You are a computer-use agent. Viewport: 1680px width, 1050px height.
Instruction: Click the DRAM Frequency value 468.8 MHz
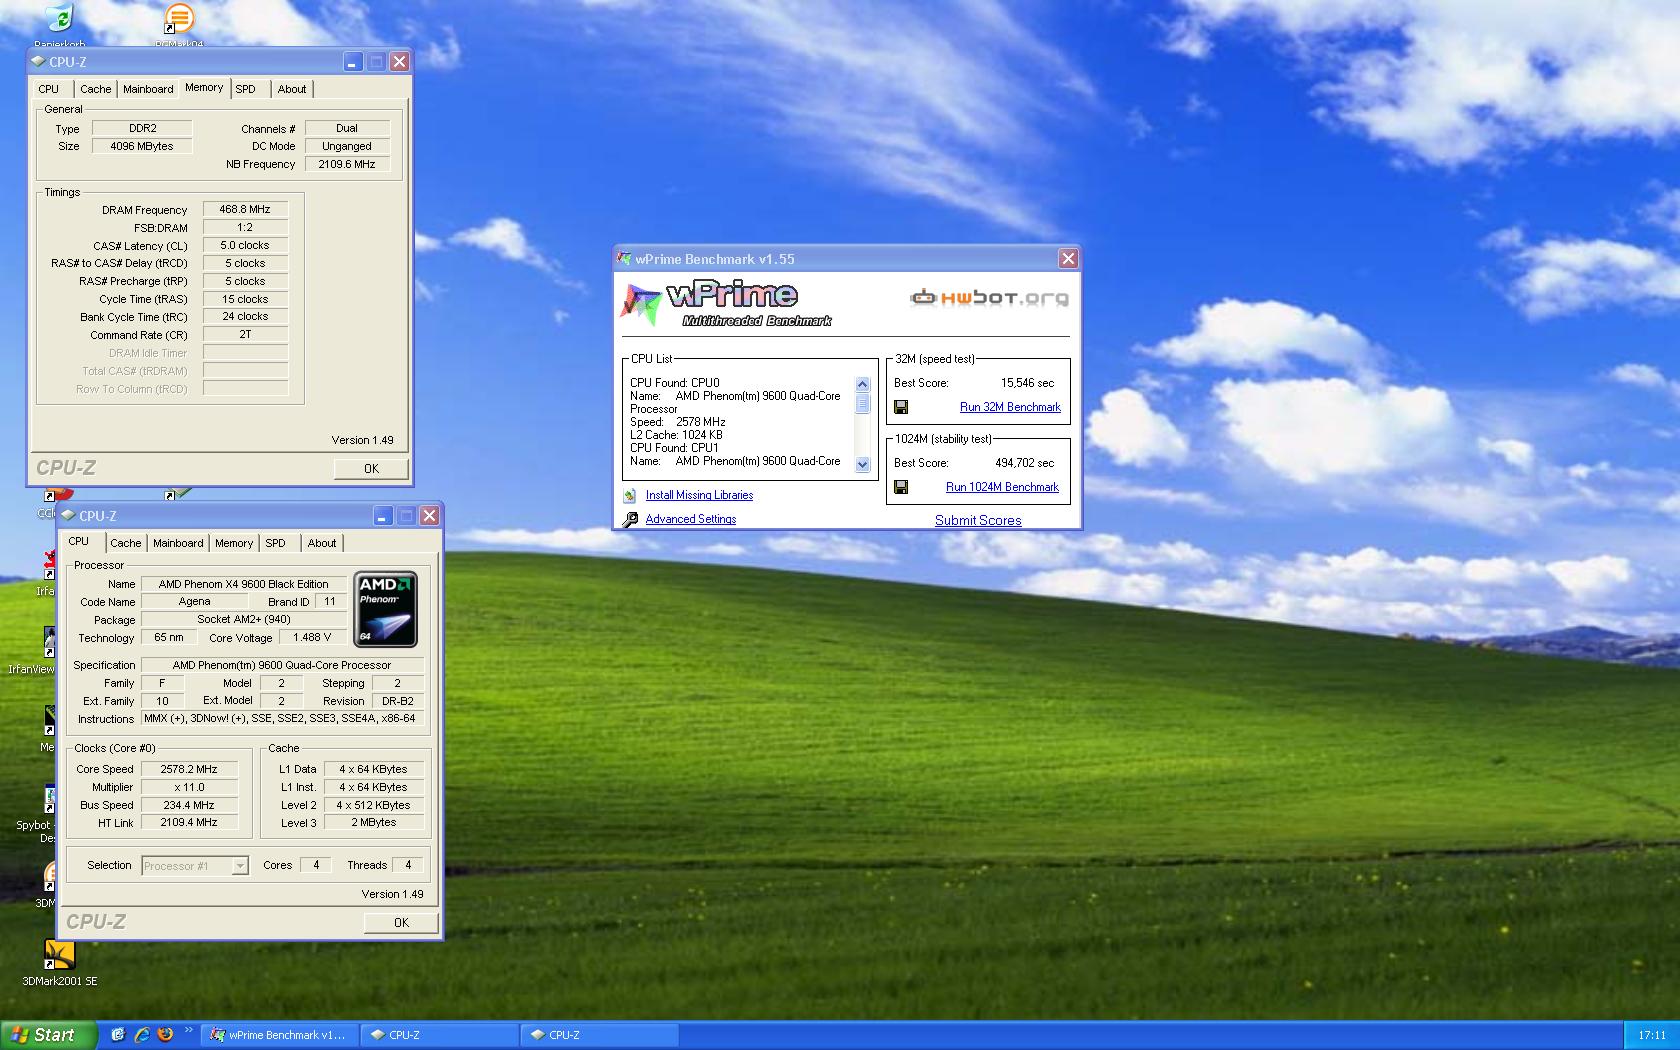coord(245,210)
